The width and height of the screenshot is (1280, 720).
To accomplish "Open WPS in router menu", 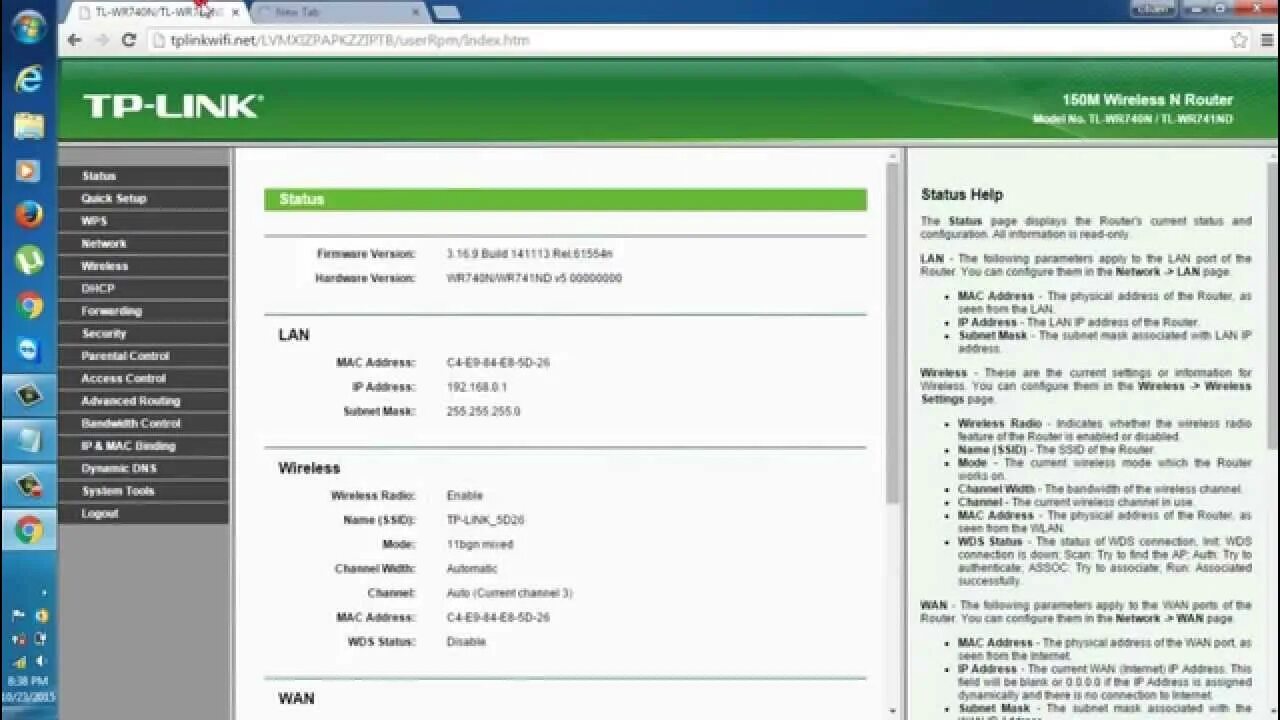I will pos(143,221).
